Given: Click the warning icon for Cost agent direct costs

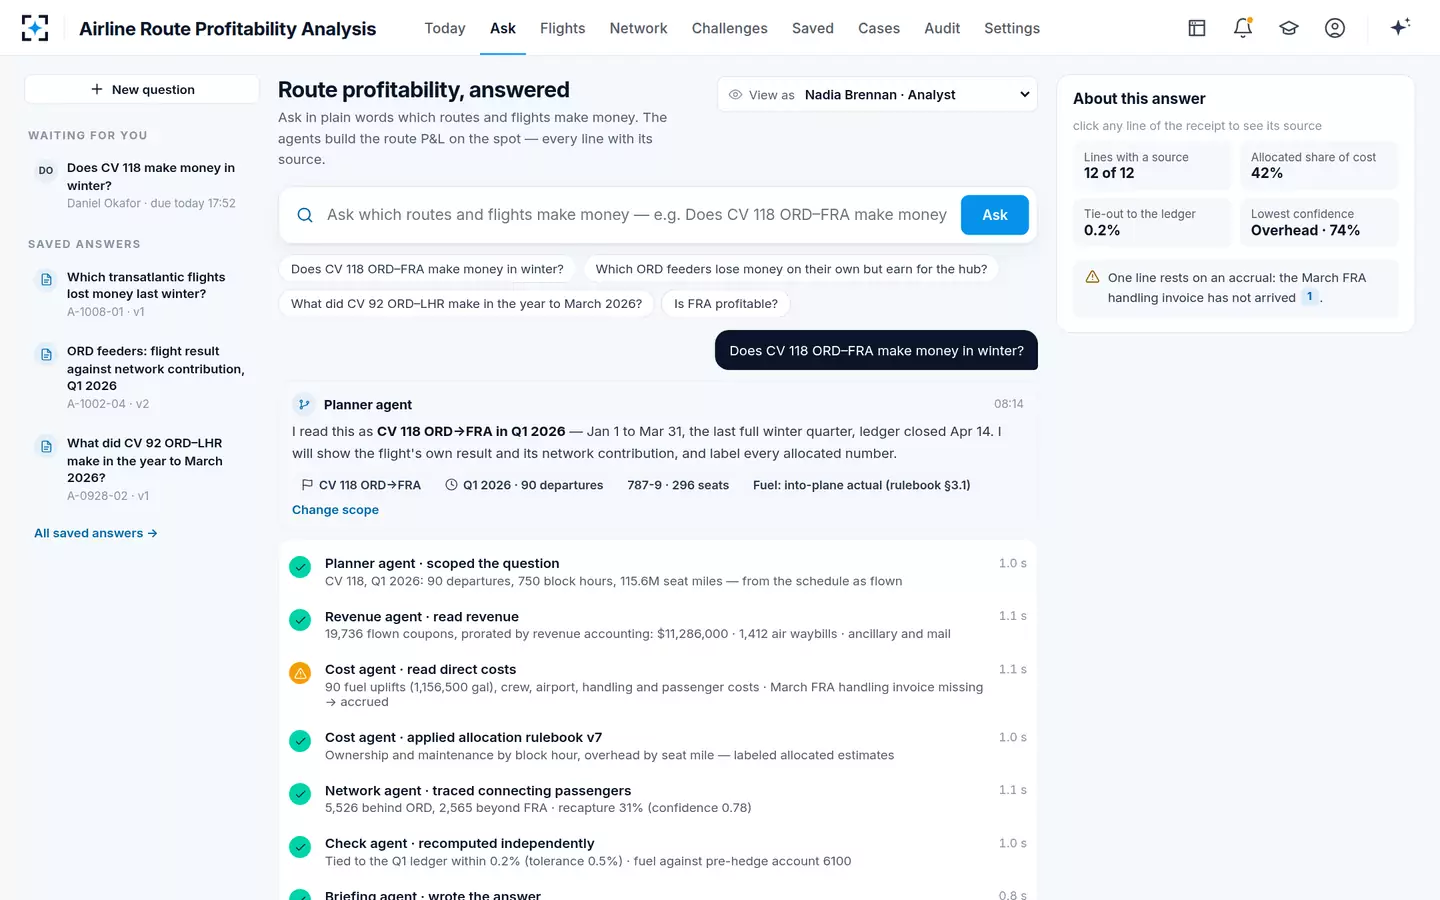Looking at the screenshot, I should (300, 673).
